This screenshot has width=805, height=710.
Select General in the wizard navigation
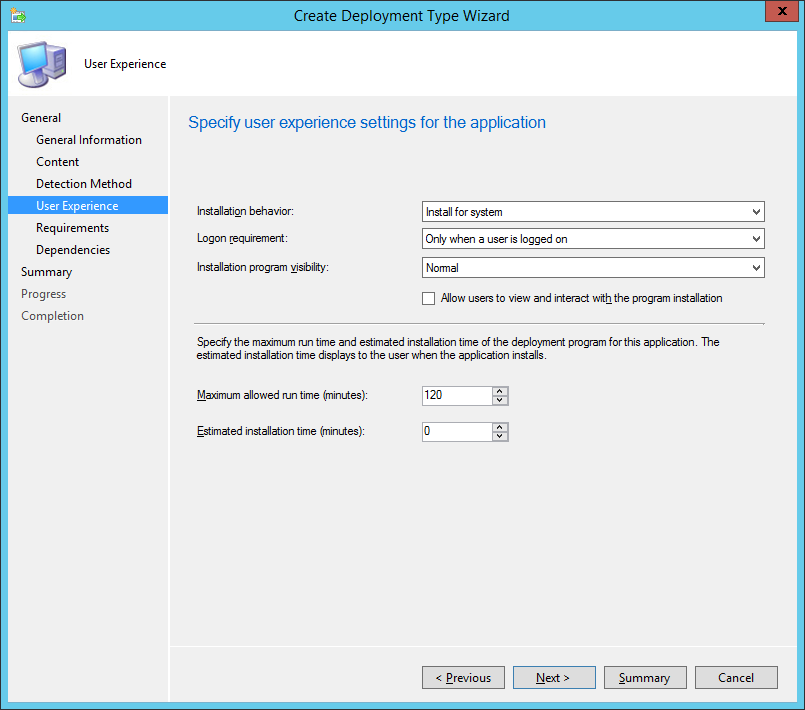(x=41, y=118)
